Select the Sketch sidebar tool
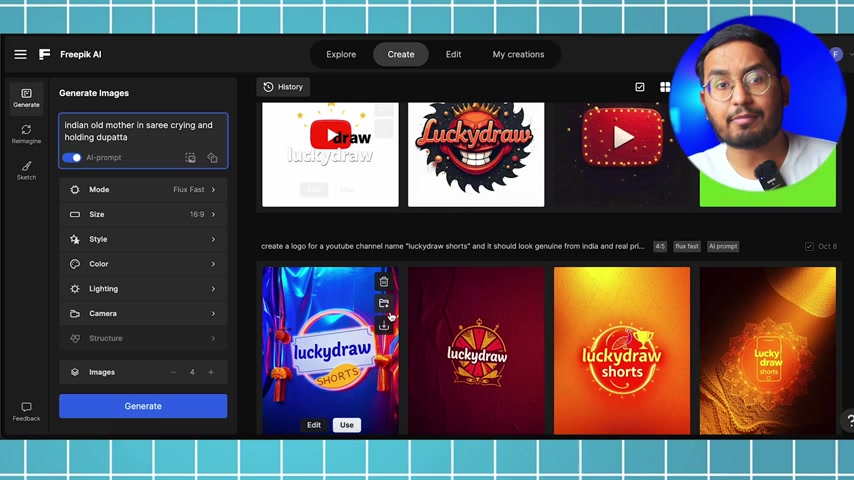The image size is (854, 480). coord(26,171)
